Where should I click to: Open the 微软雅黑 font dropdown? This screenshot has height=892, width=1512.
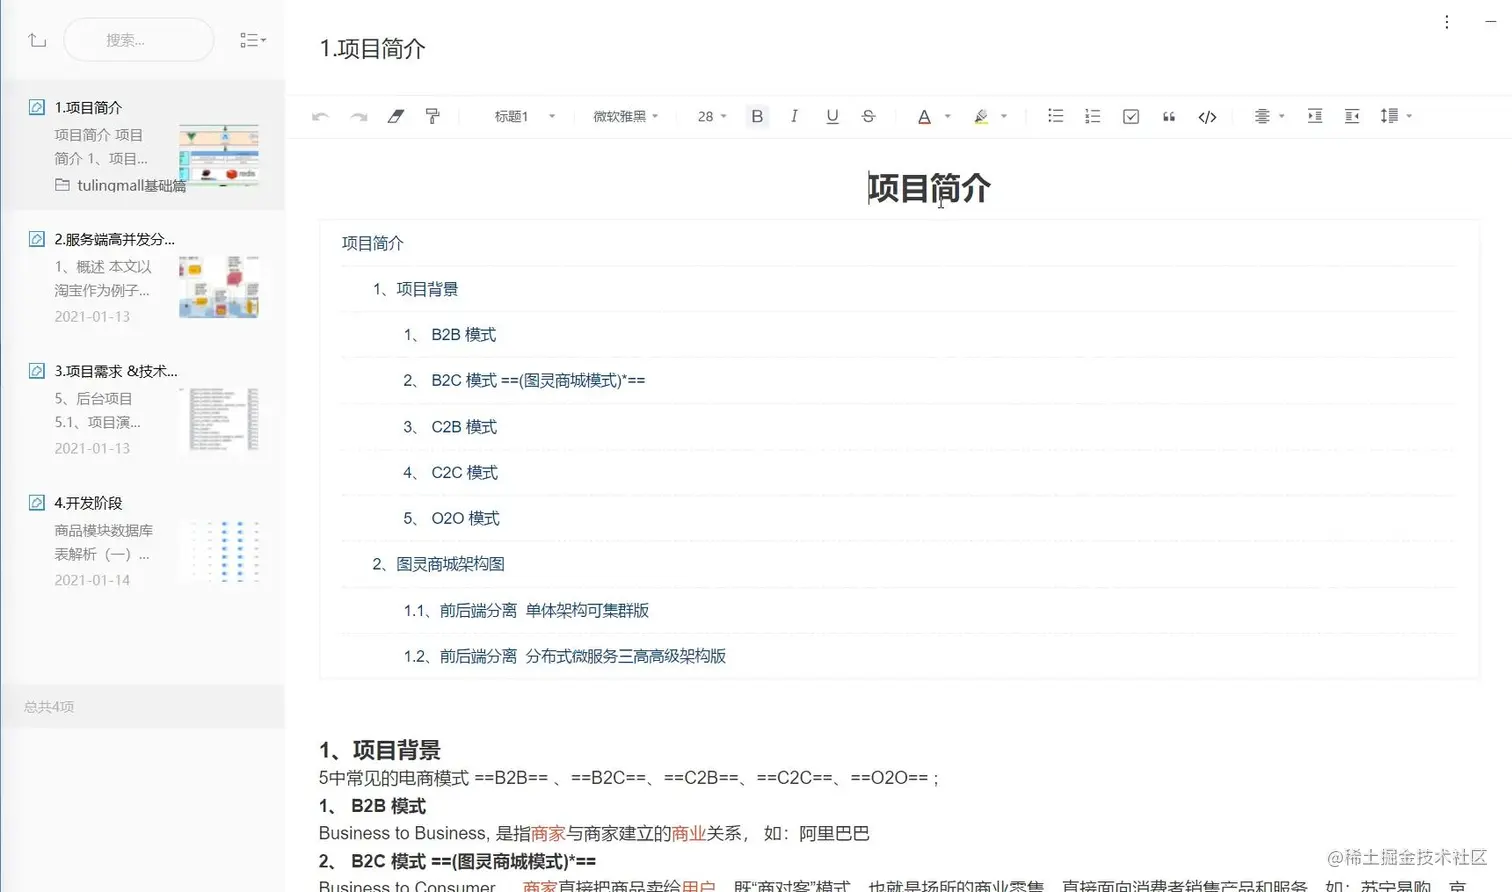[626, 116]
